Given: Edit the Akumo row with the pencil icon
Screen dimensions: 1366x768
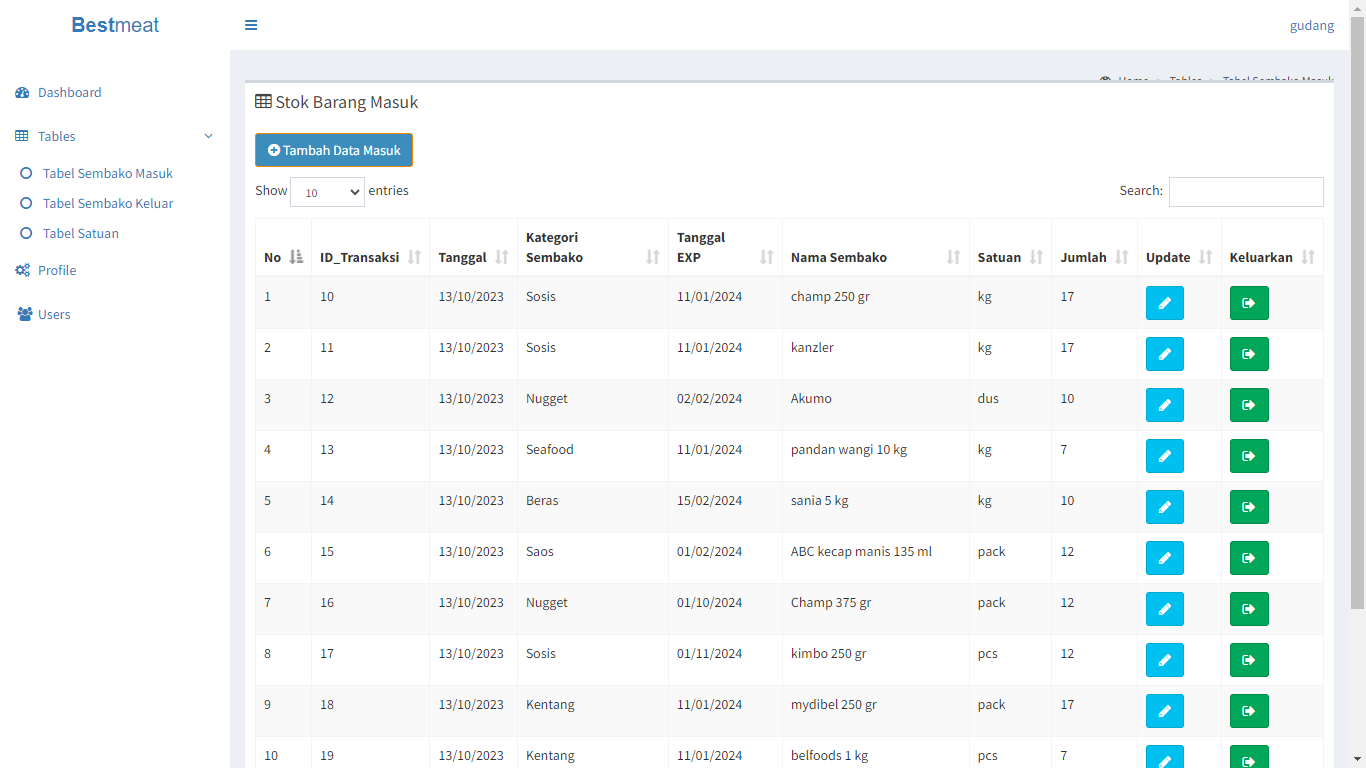Looking at the screenshot, I should [x=1164, y=405].
